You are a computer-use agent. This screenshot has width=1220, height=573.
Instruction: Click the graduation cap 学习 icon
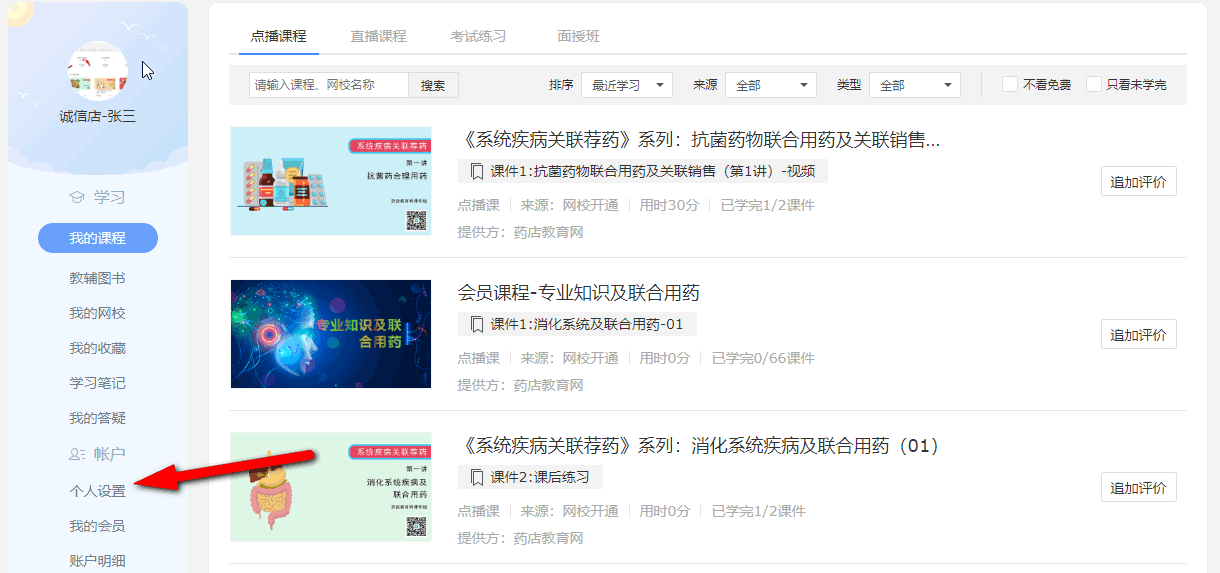[x=77, y=197]
